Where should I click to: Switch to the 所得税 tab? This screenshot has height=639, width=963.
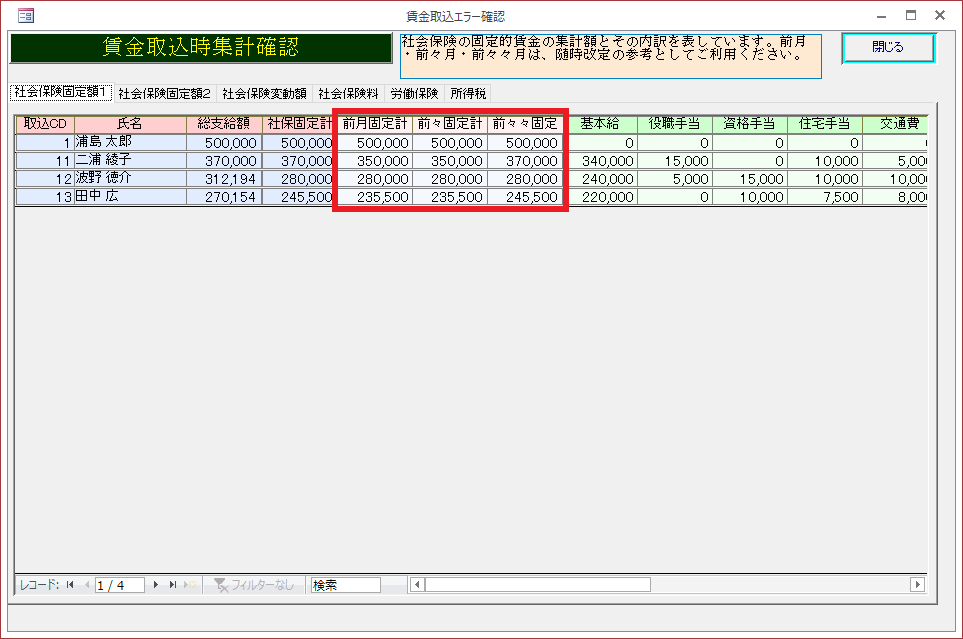pos(468,93)
